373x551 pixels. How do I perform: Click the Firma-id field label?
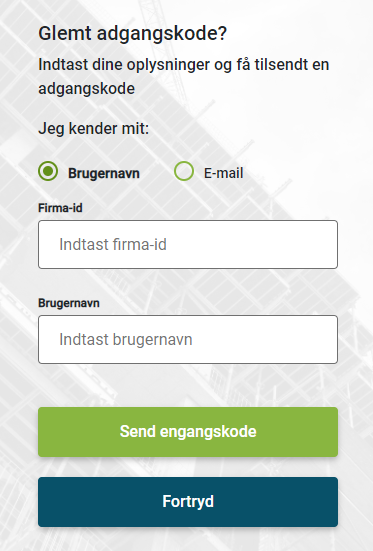click(x=60, y=208)
